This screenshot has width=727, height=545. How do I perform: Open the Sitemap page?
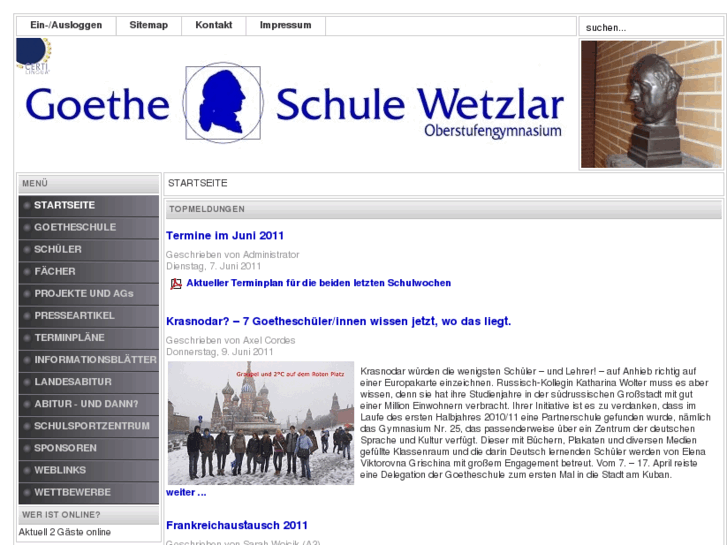pos(148,26)
